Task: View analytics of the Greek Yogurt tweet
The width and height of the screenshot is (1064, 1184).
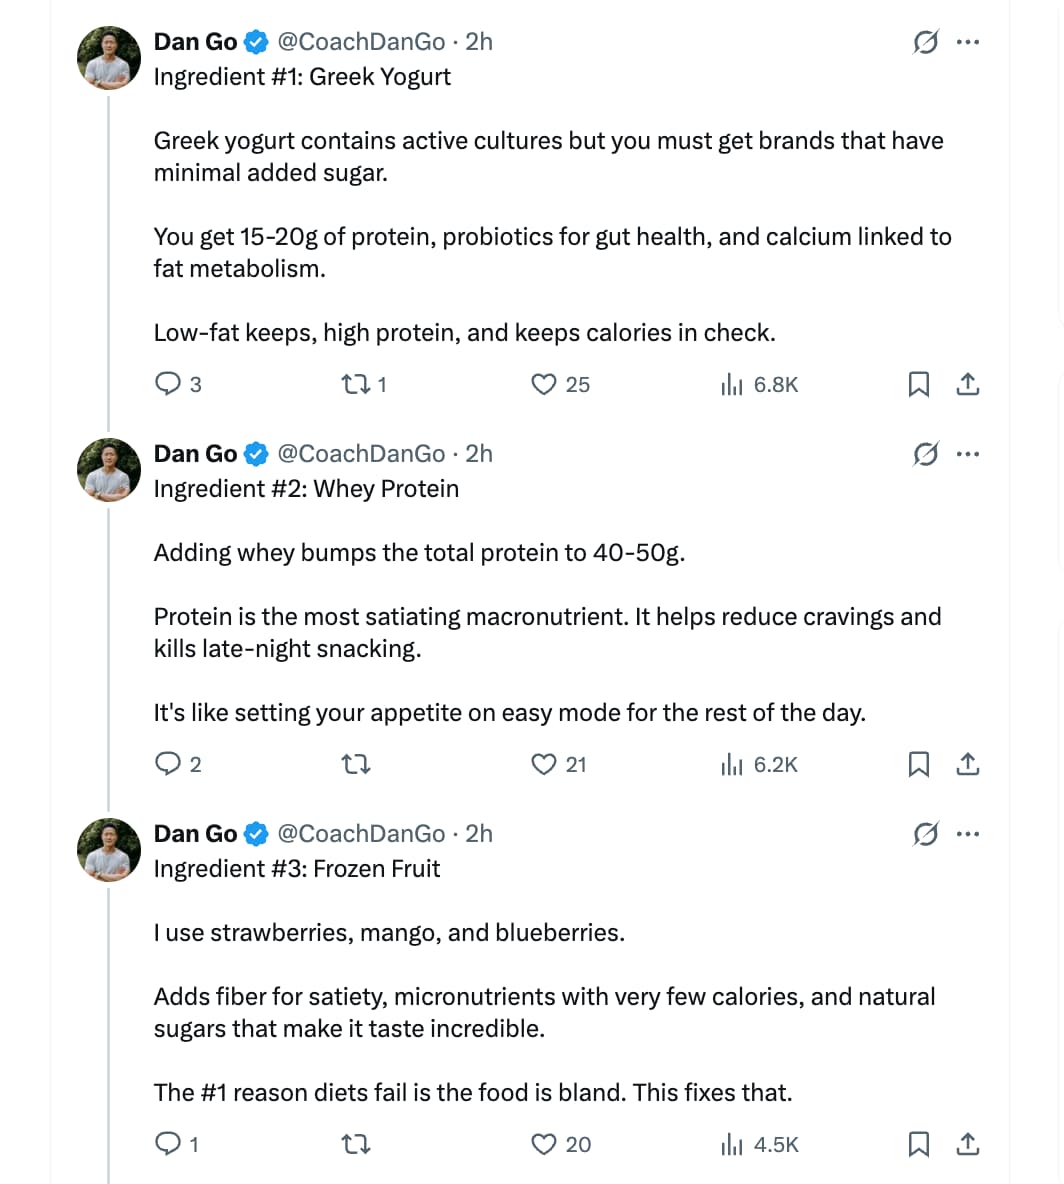Action: pyautogui.click(x=731, y=384)
